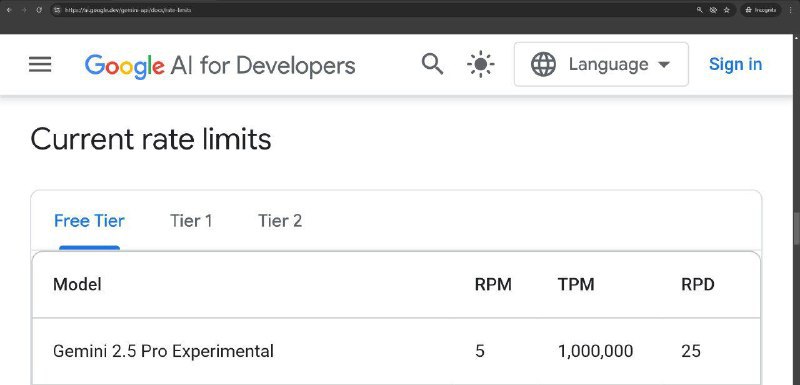Select the Free Tier tab
This screenshot has width=800, height=385.
coord(89,221)
